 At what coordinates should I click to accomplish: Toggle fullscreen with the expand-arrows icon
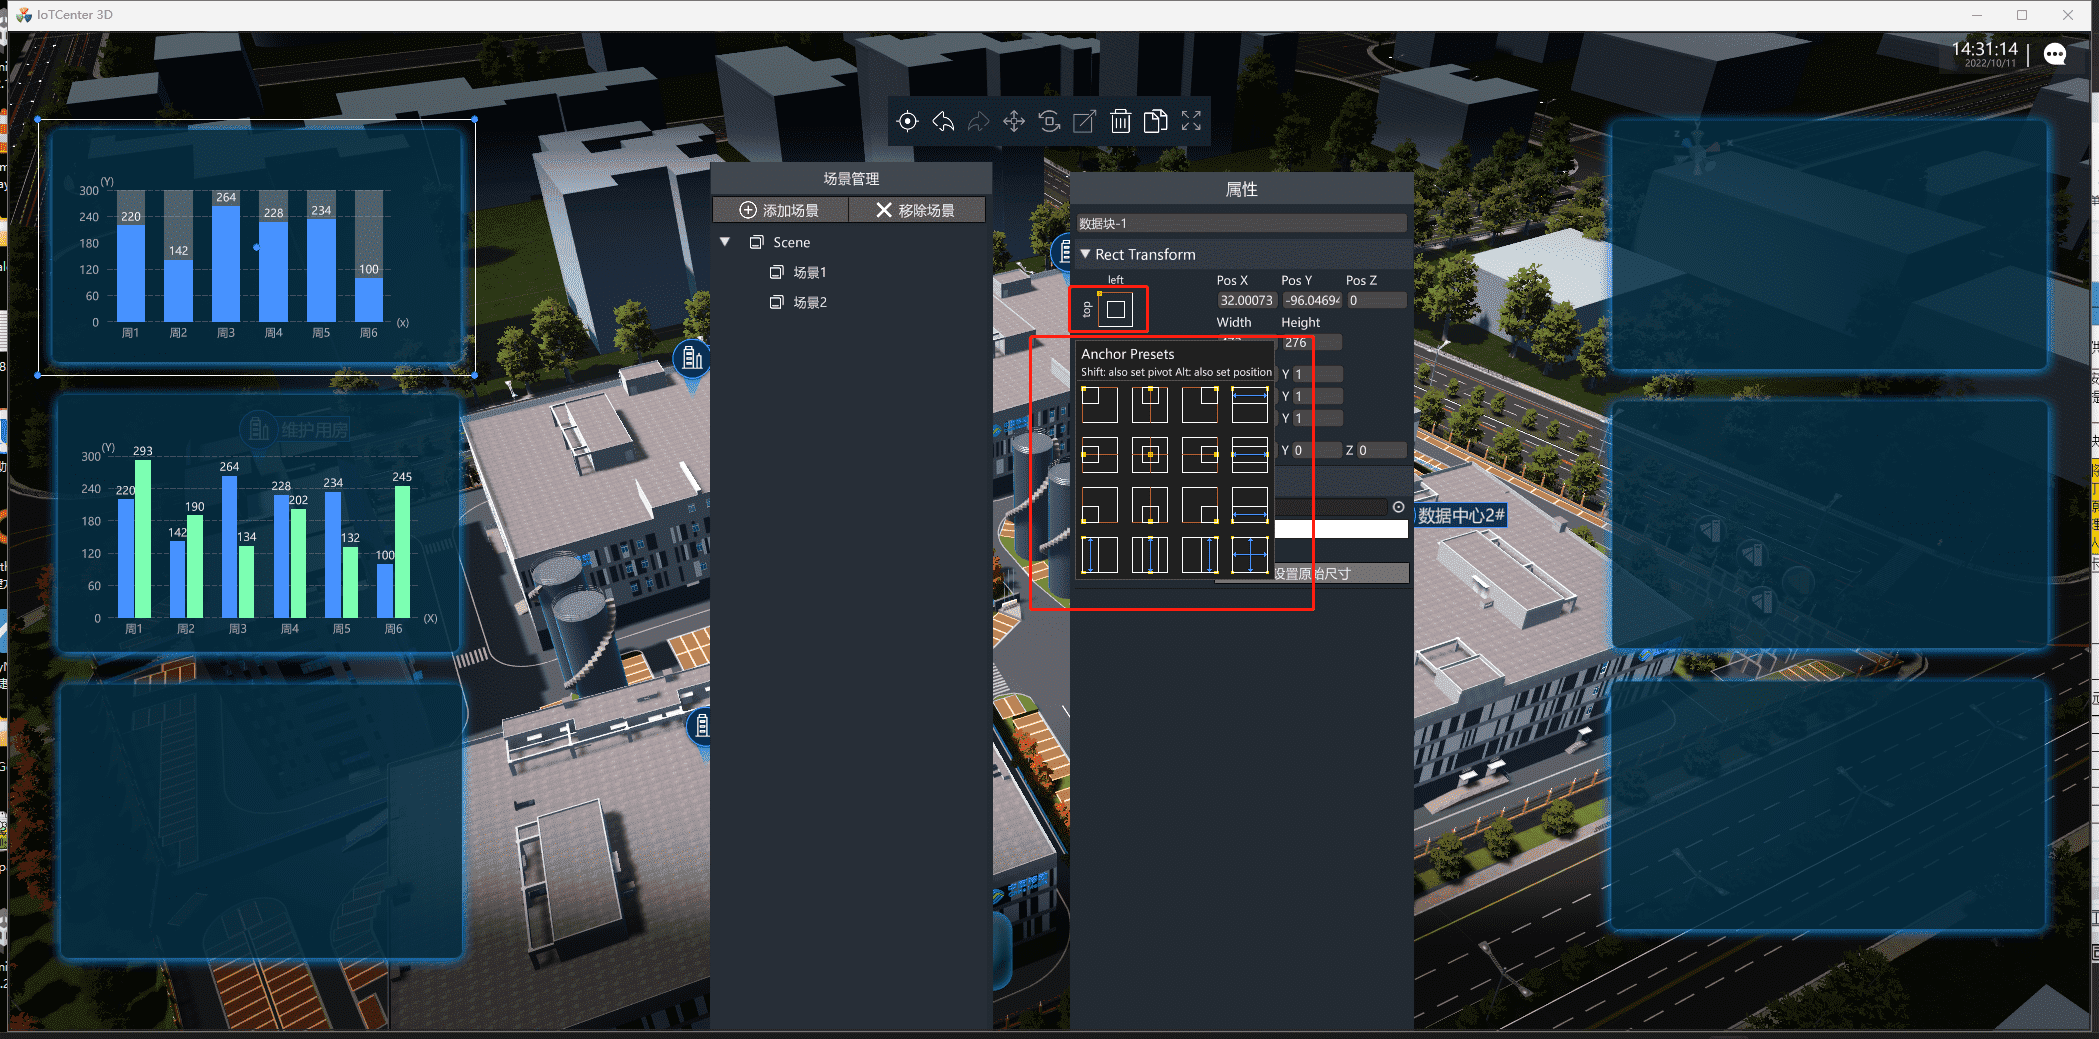1191,121
